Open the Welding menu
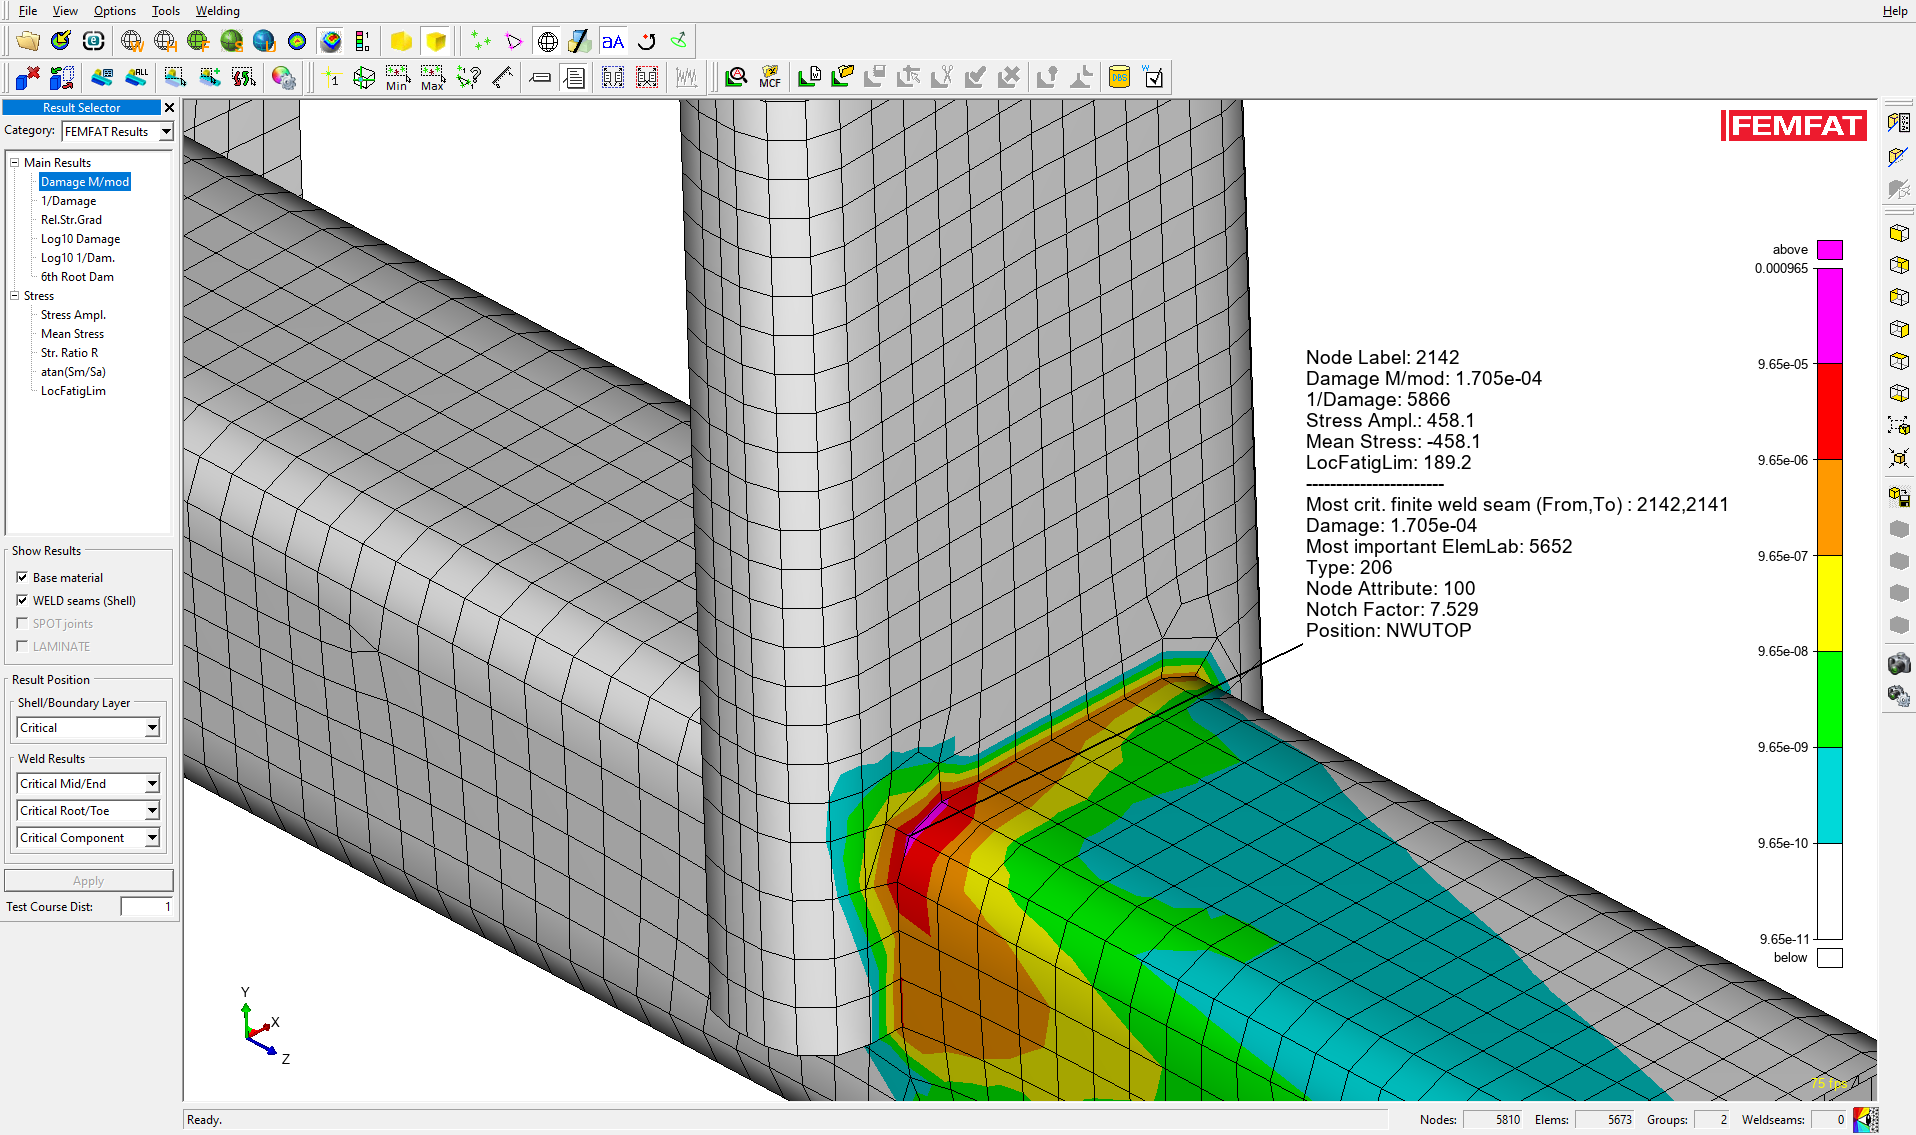 click(x=217, y=11)
